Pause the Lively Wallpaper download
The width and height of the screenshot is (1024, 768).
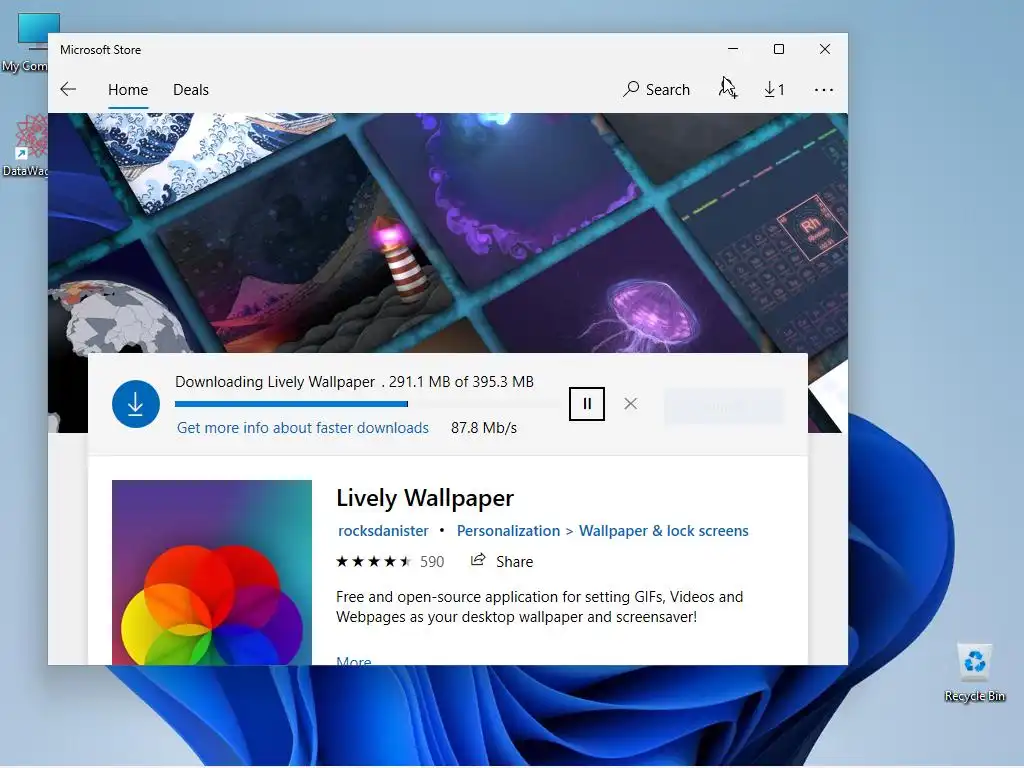click(586, 404)
